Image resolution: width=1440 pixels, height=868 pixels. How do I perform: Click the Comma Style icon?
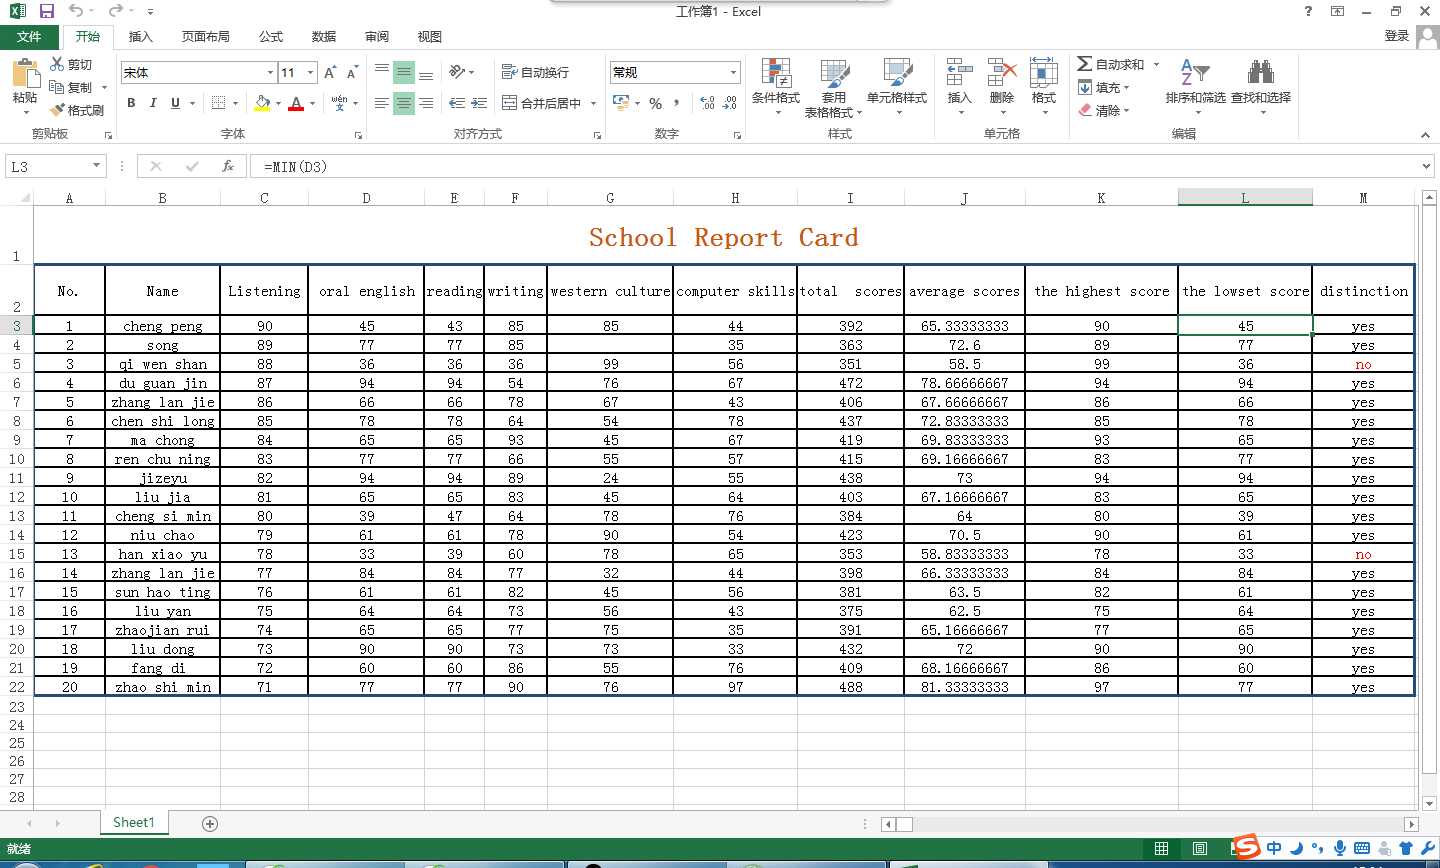(677, 103)
